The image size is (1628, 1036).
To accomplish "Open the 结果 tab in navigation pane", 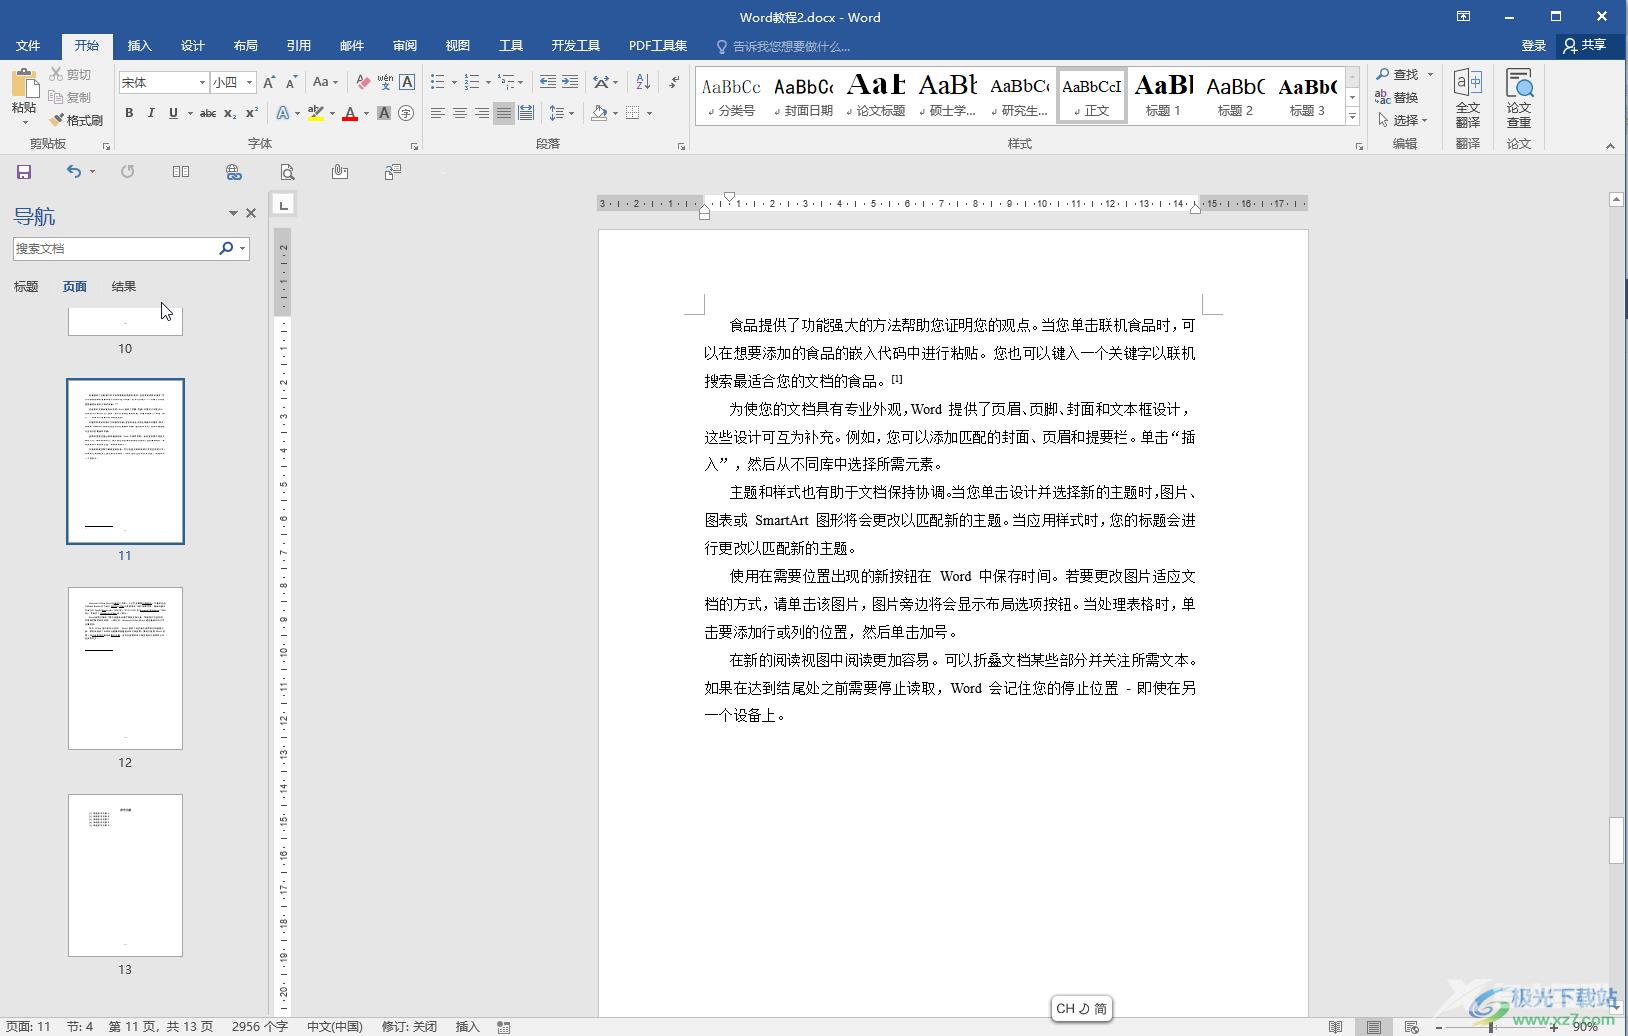I will pyautogui.click(x=124, y=287).
